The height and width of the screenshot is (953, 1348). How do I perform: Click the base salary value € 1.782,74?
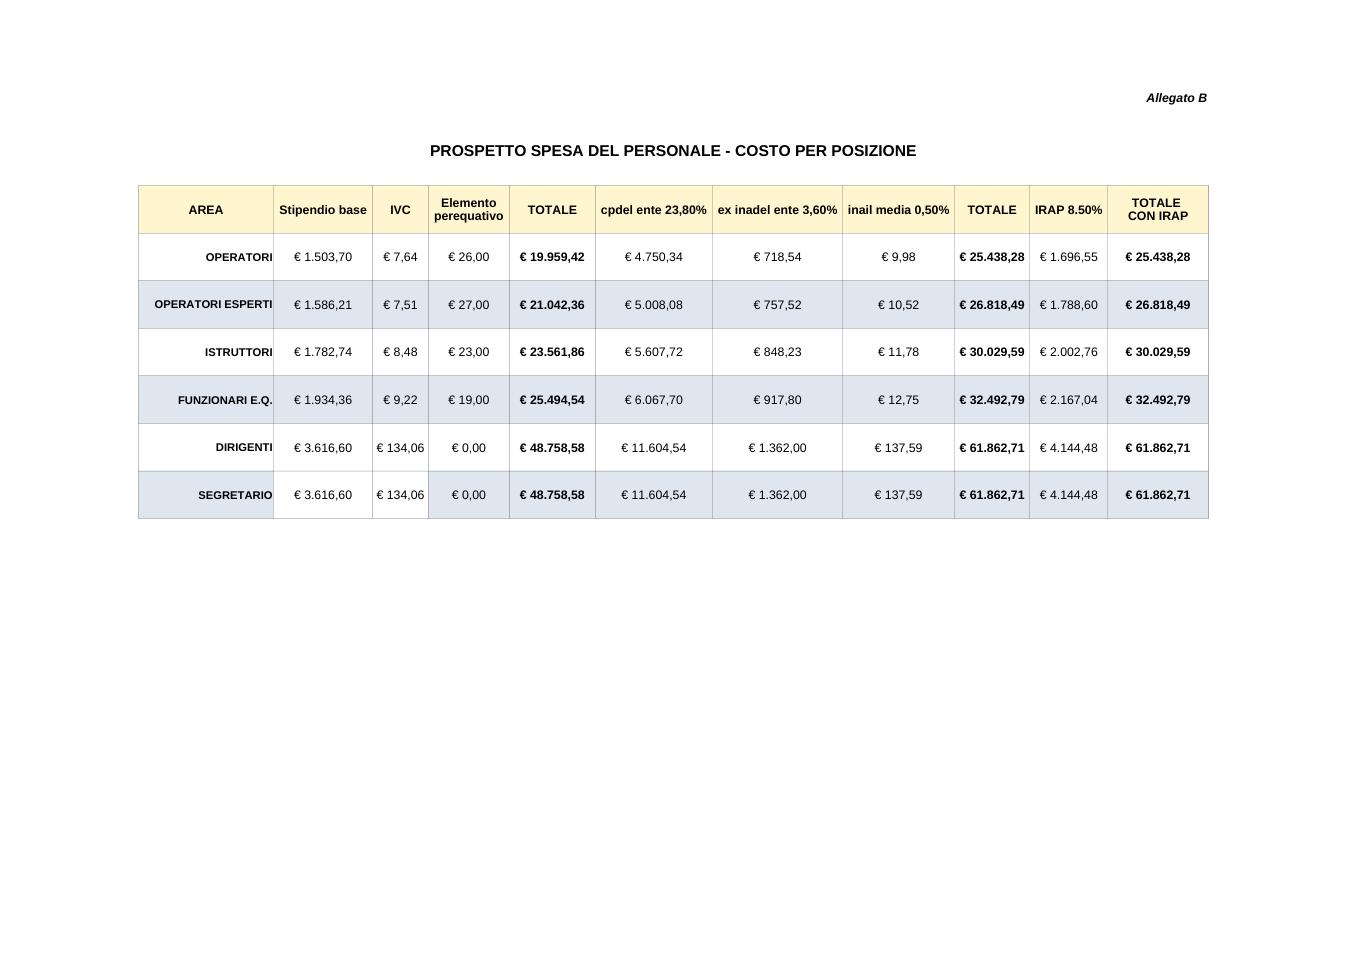pyautogui.click(x=323, y=352)
